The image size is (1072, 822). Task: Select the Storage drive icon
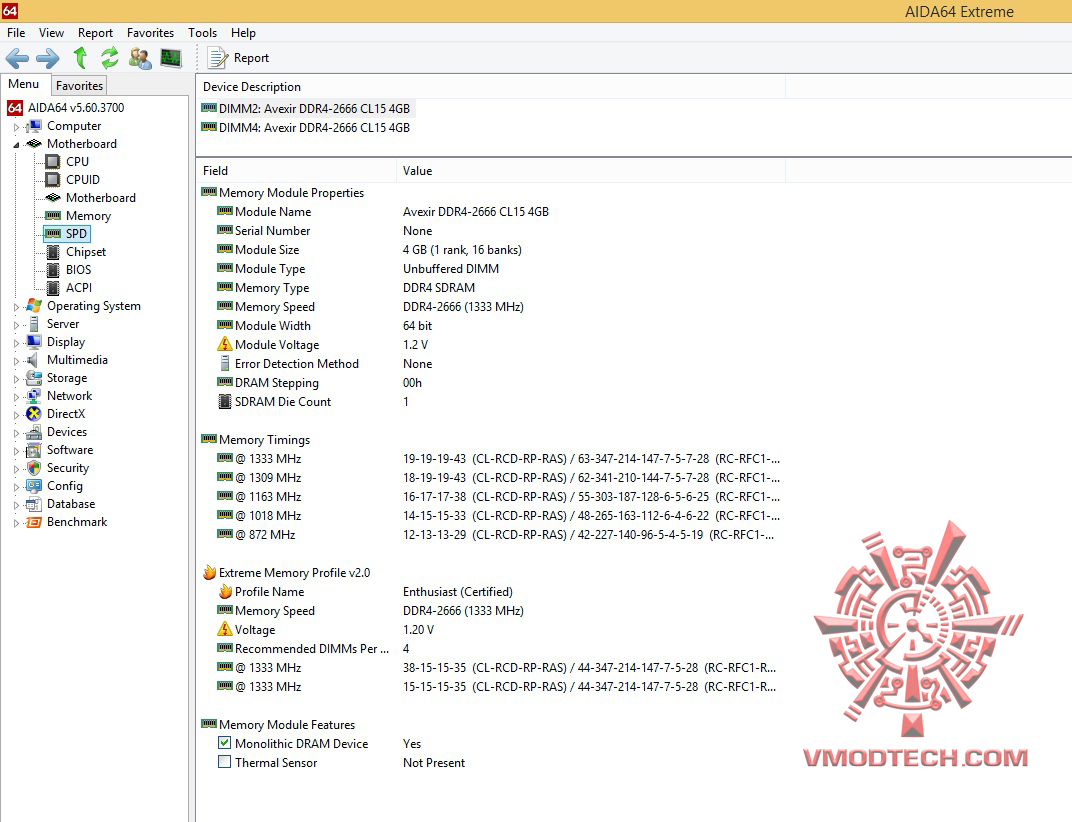tap(34, 377)
